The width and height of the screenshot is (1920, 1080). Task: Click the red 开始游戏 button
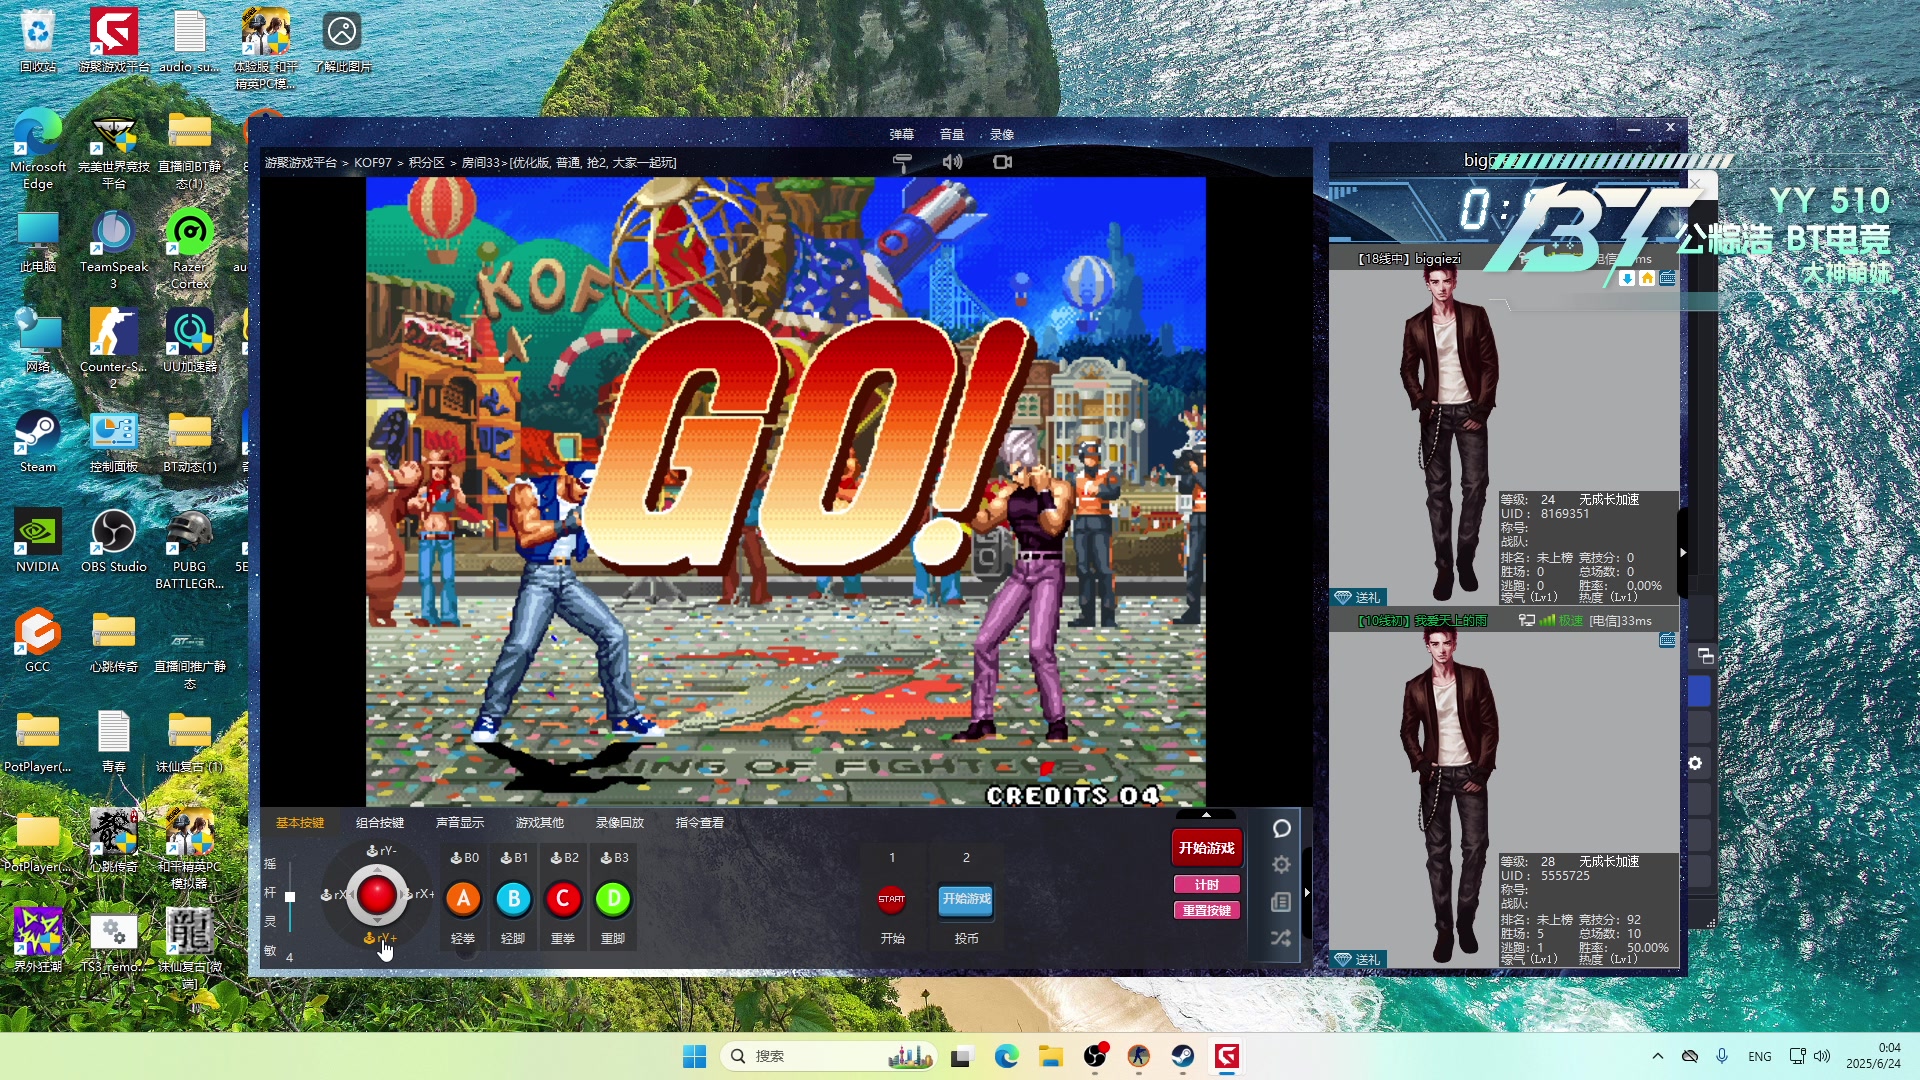click(x=1207, y=848)
